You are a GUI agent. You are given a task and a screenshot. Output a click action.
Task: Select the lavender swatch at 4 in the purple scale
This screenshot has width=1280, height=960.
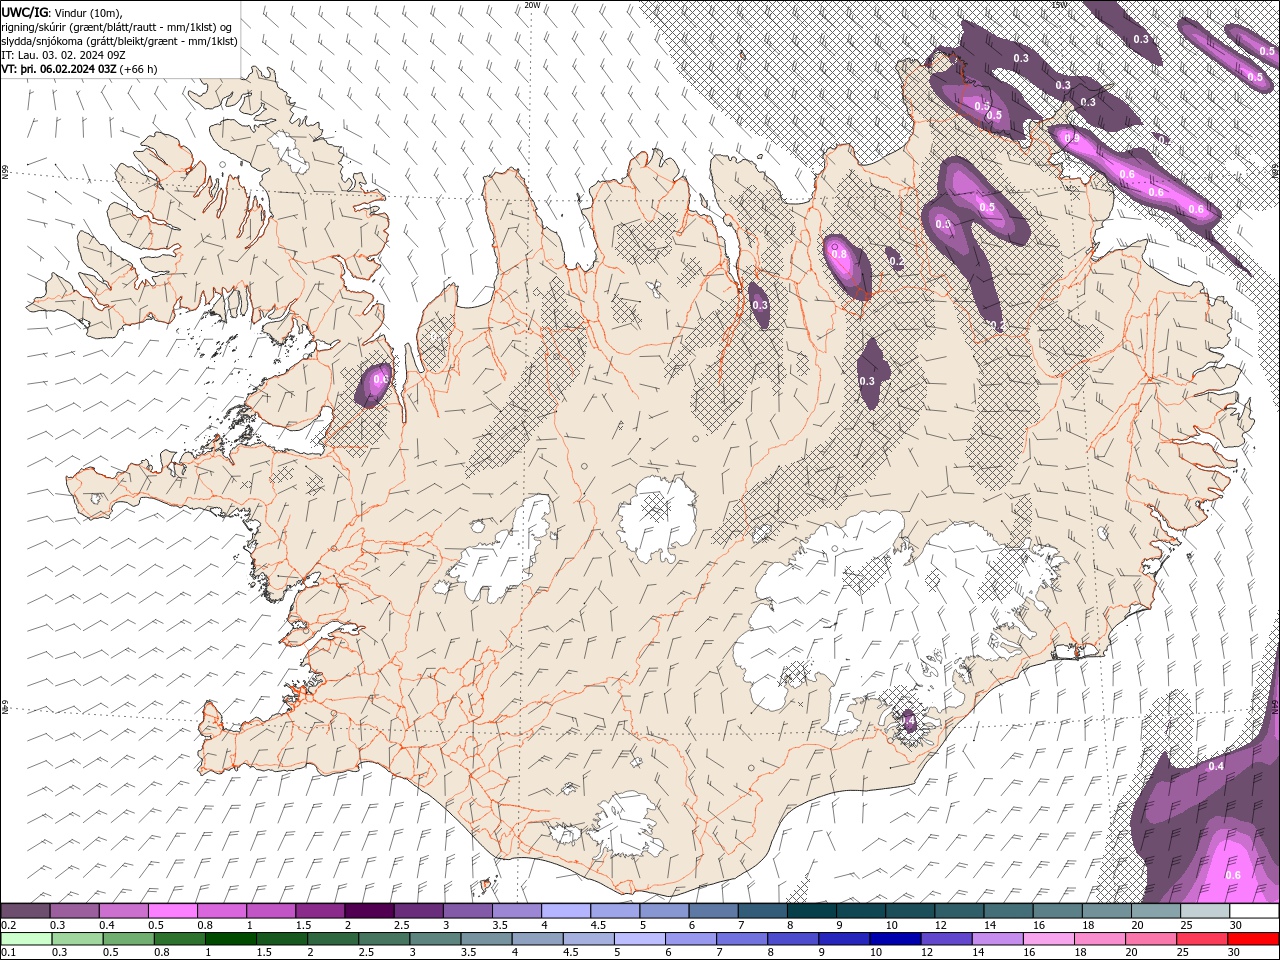[566, 911]
